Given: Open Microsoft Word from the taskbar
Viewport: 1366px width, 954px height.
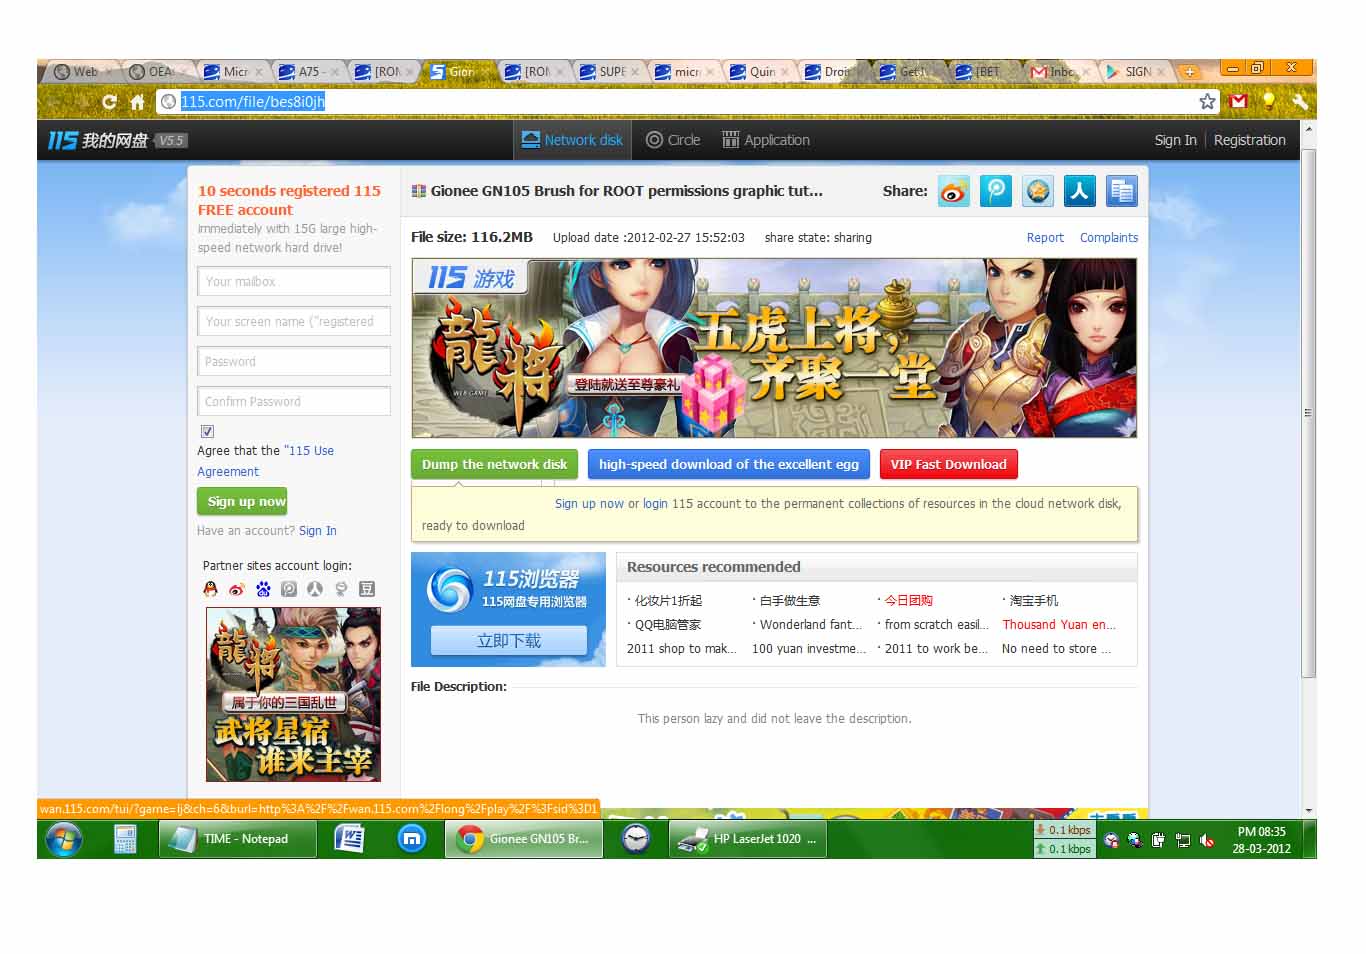Looking at the screenshot, I should [349, 839].
